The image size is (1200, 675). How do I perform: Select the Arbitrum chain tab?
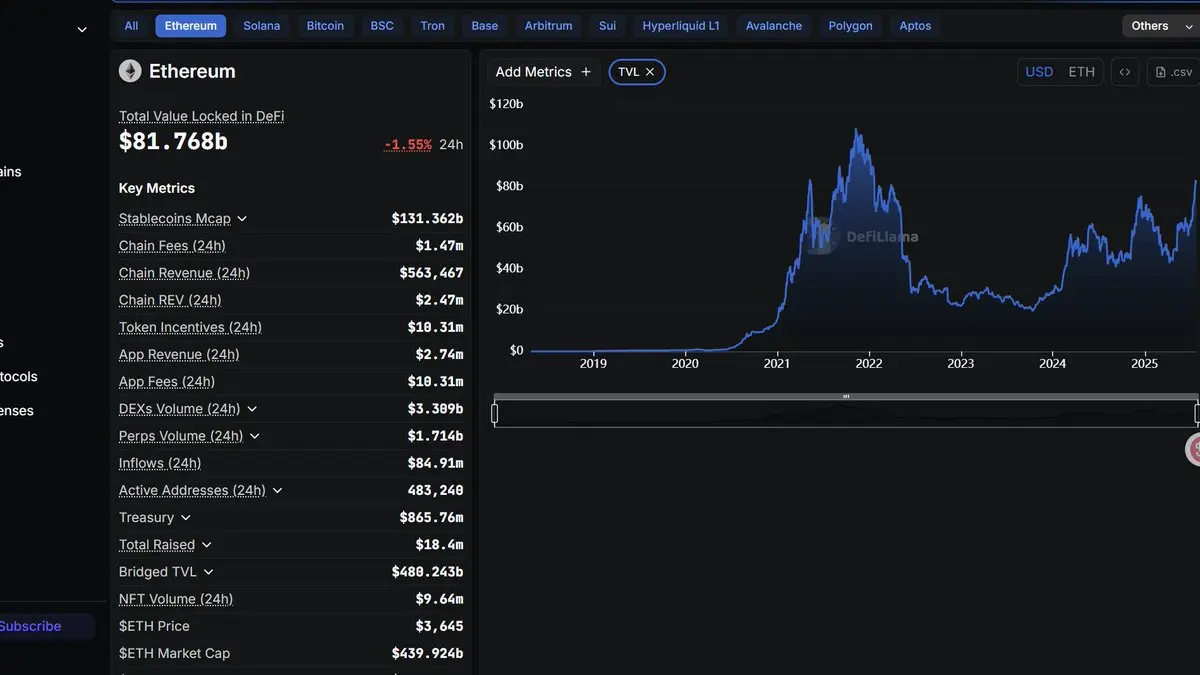(549, 26)
